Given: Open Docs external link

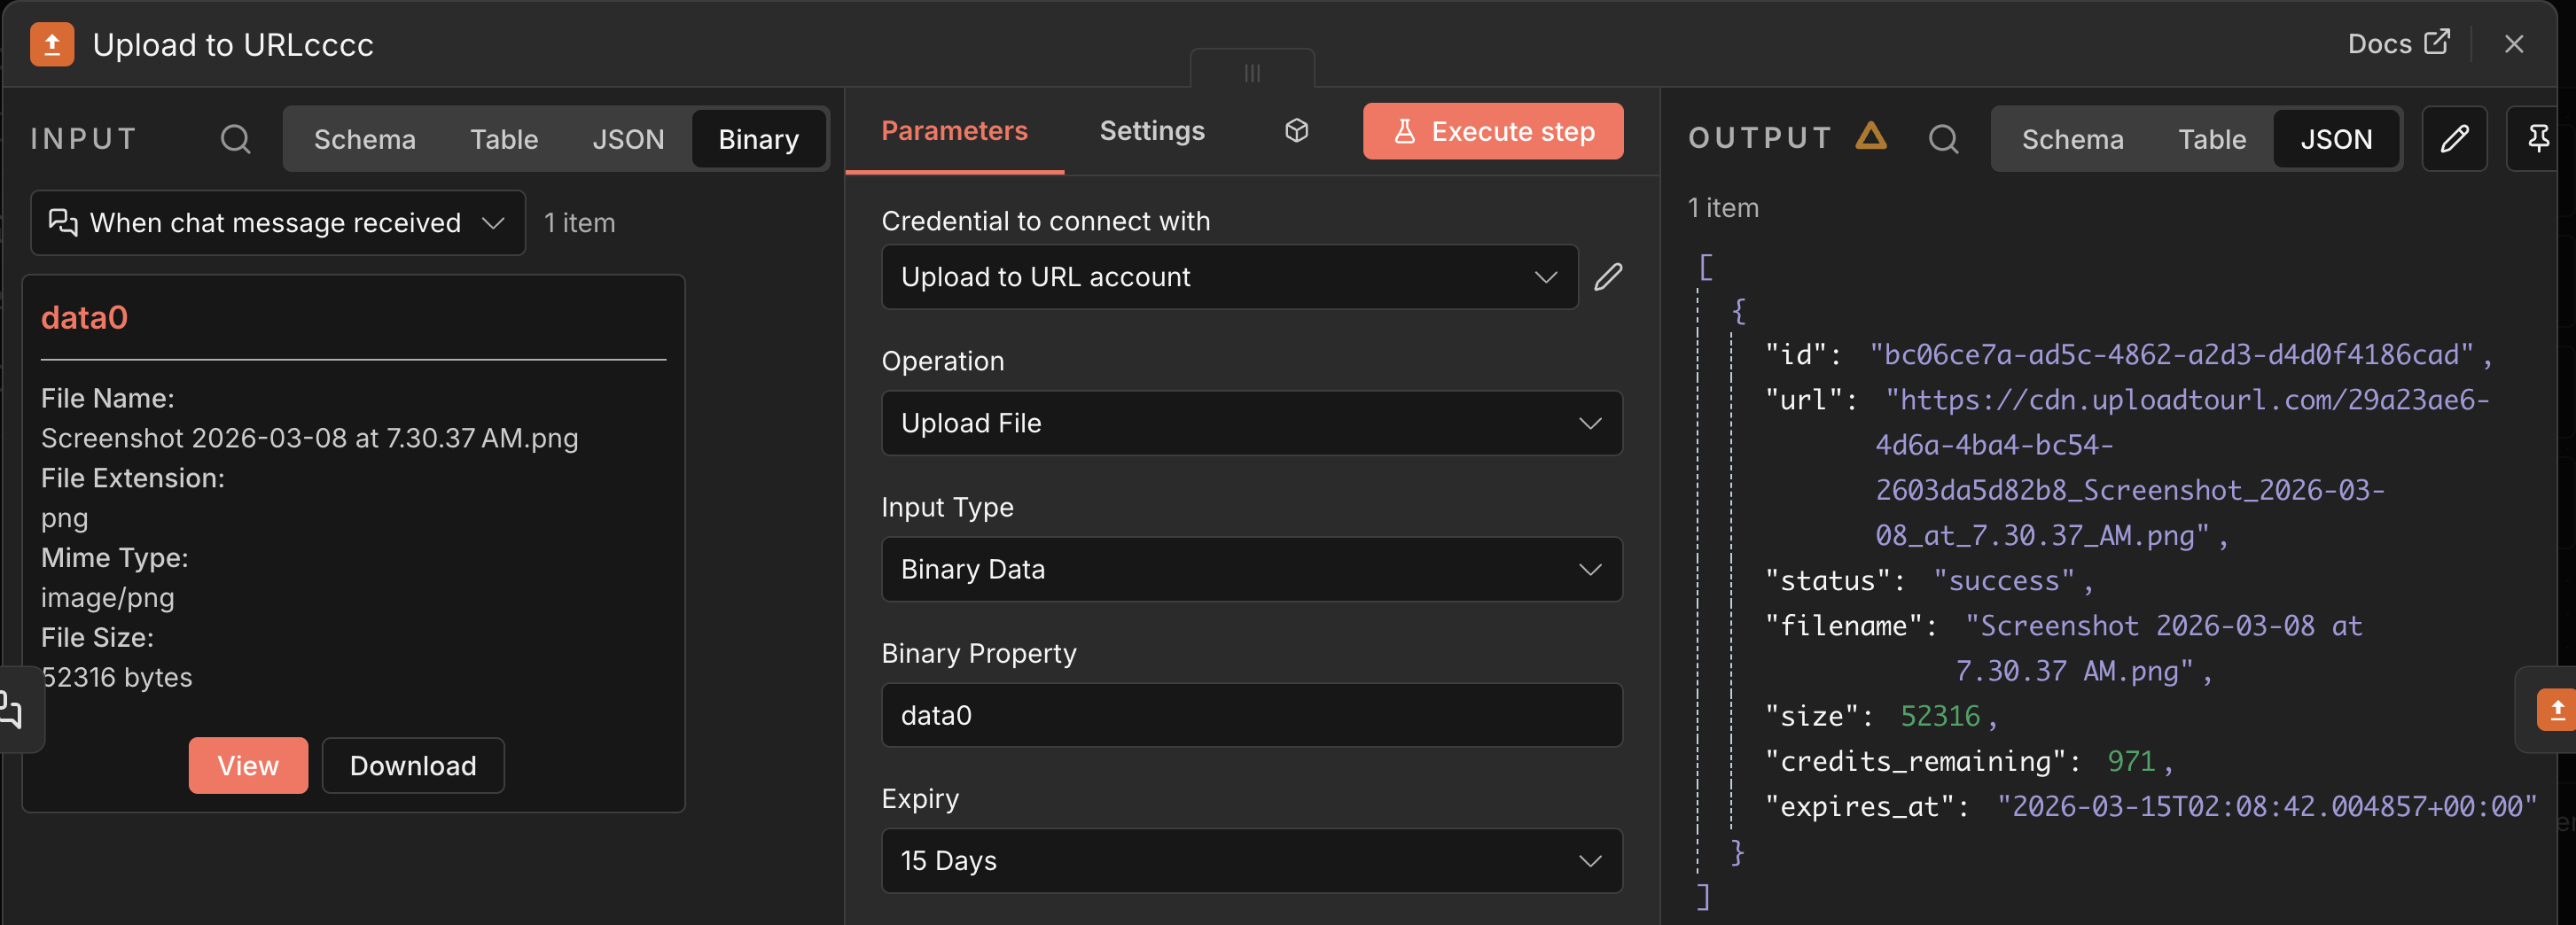Looking at the screenshot, I should 2398,43.
